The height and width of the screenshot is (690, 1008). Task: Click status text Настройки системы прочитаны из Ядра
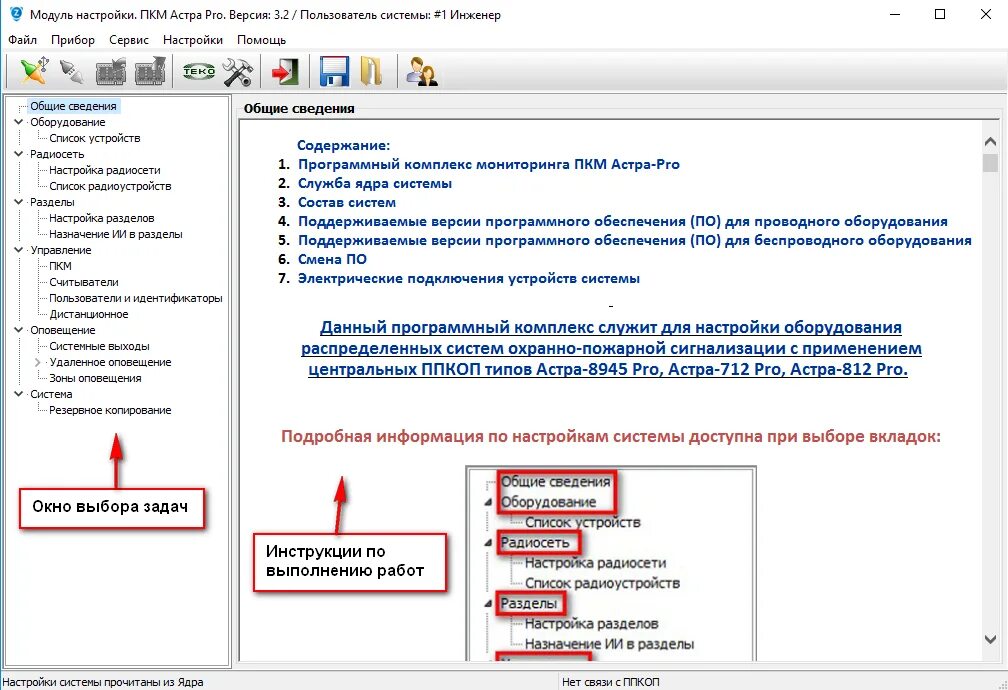pyautogui.click(x=103, y=682)
